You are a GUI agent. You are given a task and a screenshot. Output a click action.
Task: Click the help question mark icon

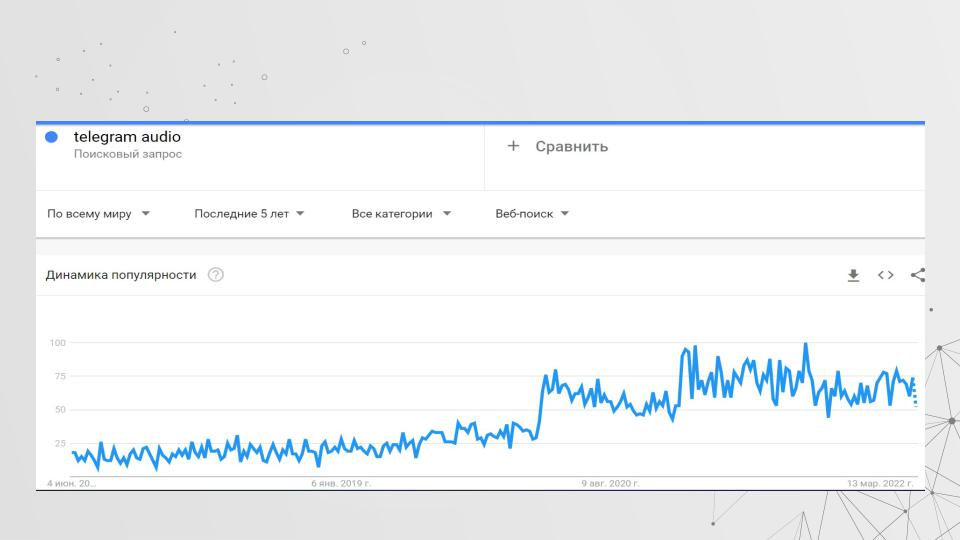[x=215, y=275]
